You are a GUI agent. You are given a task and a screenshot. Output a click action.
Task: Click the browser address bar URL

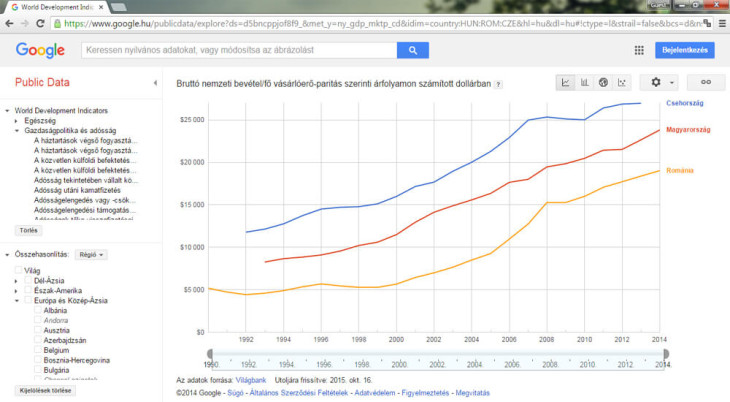click(382, 23)
